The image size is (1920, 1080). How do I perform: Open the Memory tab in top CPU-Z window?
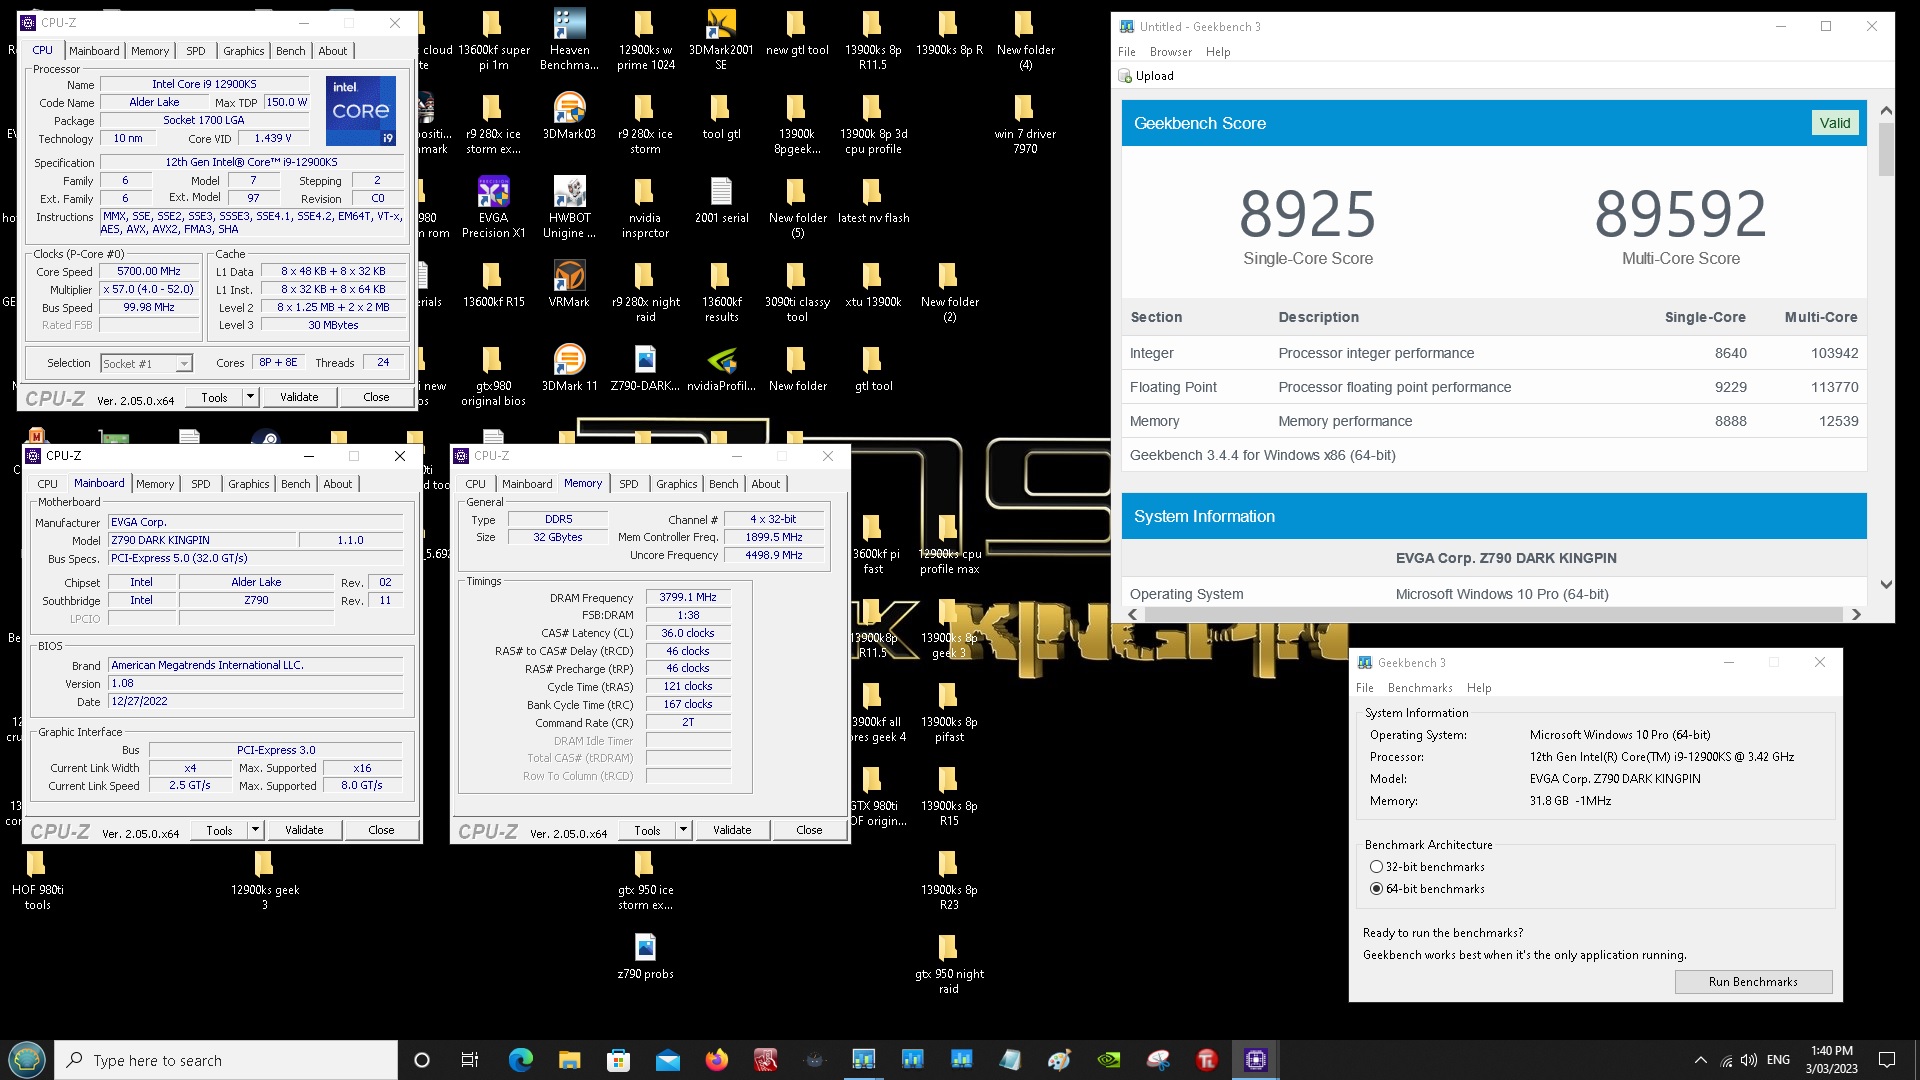tap(149, 51)
